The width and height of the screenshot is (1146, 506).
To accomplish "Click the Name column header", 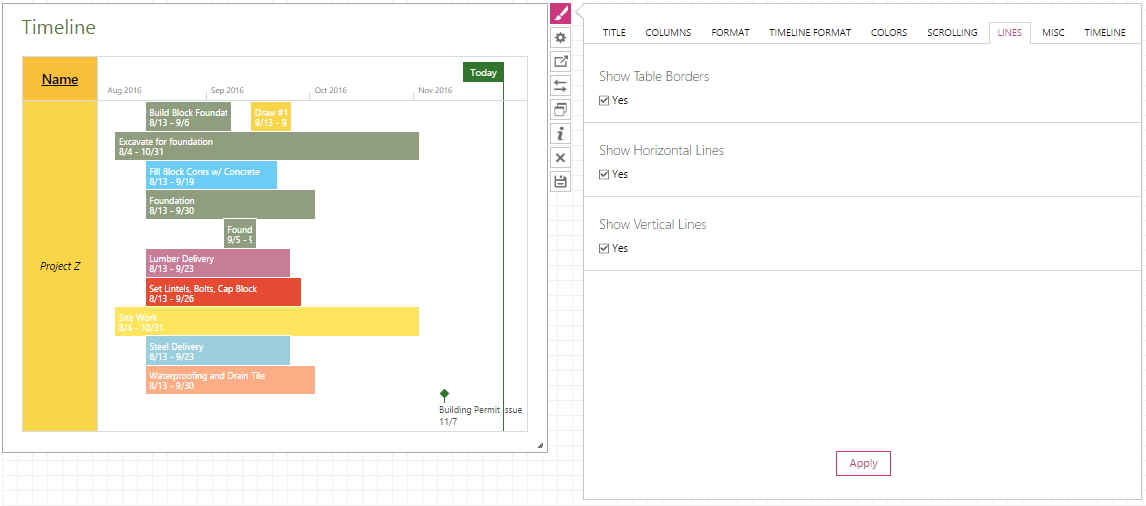I will pos(60,79).
